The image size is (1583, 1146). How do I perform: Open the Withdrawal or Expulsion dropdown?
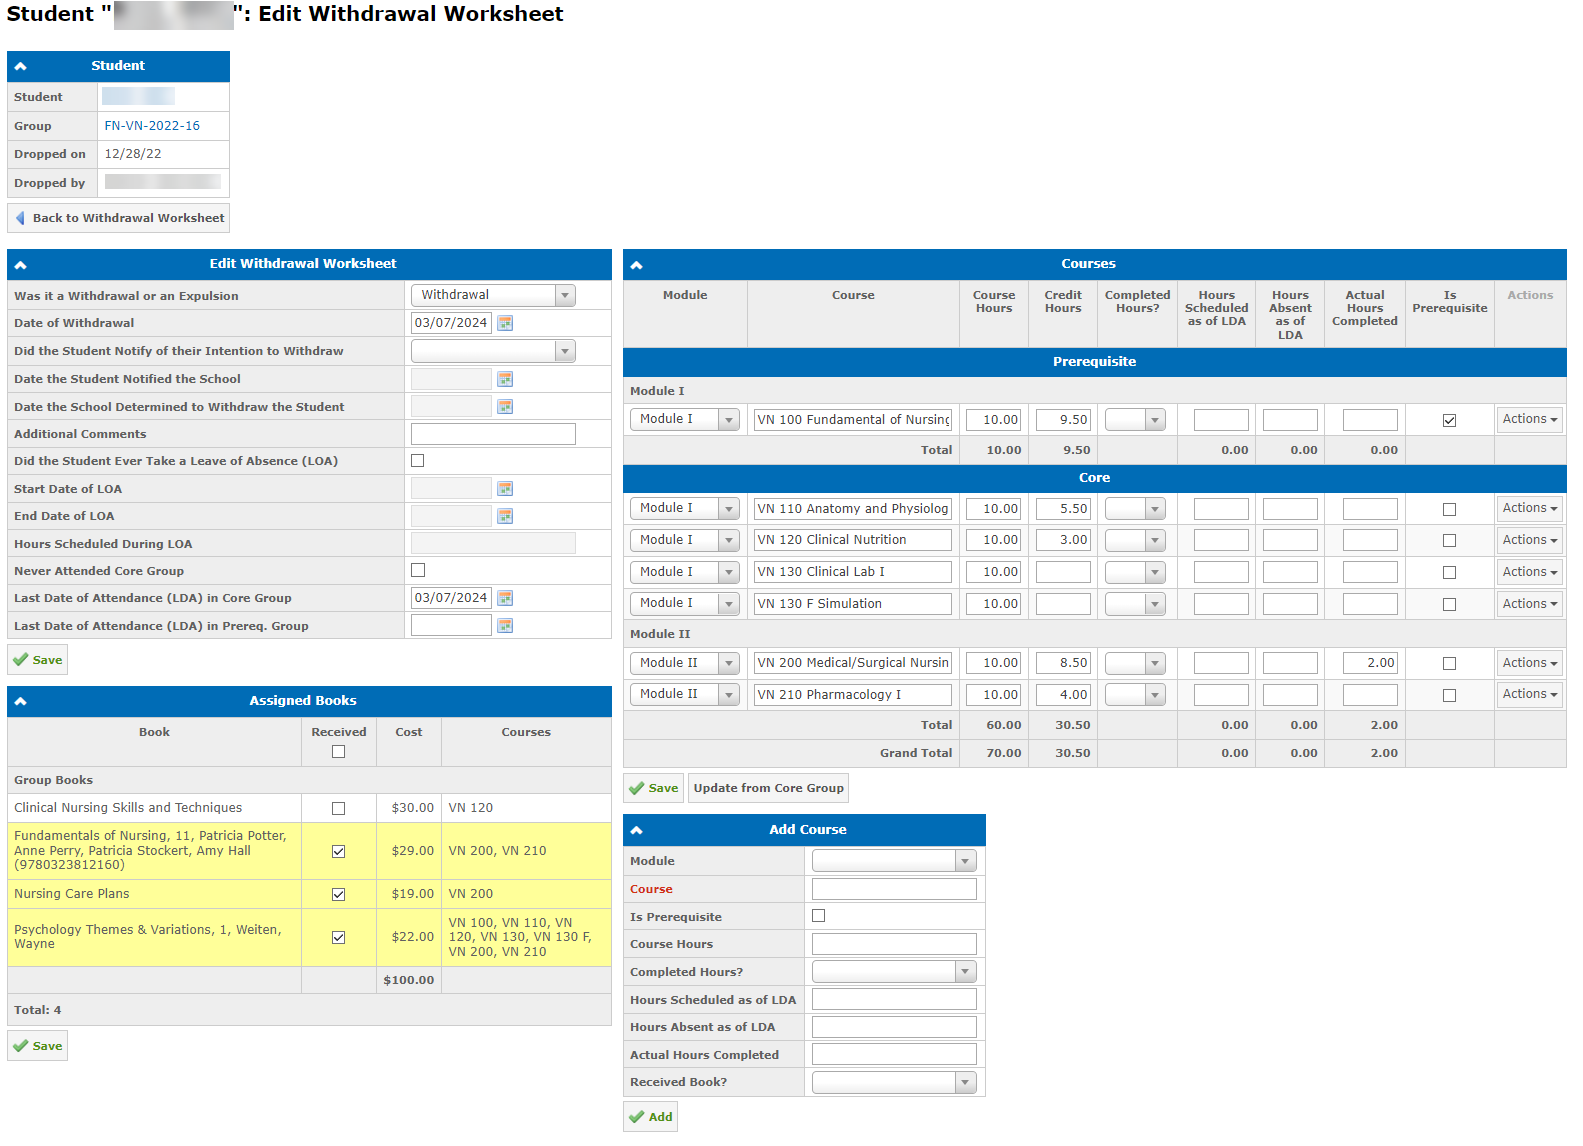493,295
